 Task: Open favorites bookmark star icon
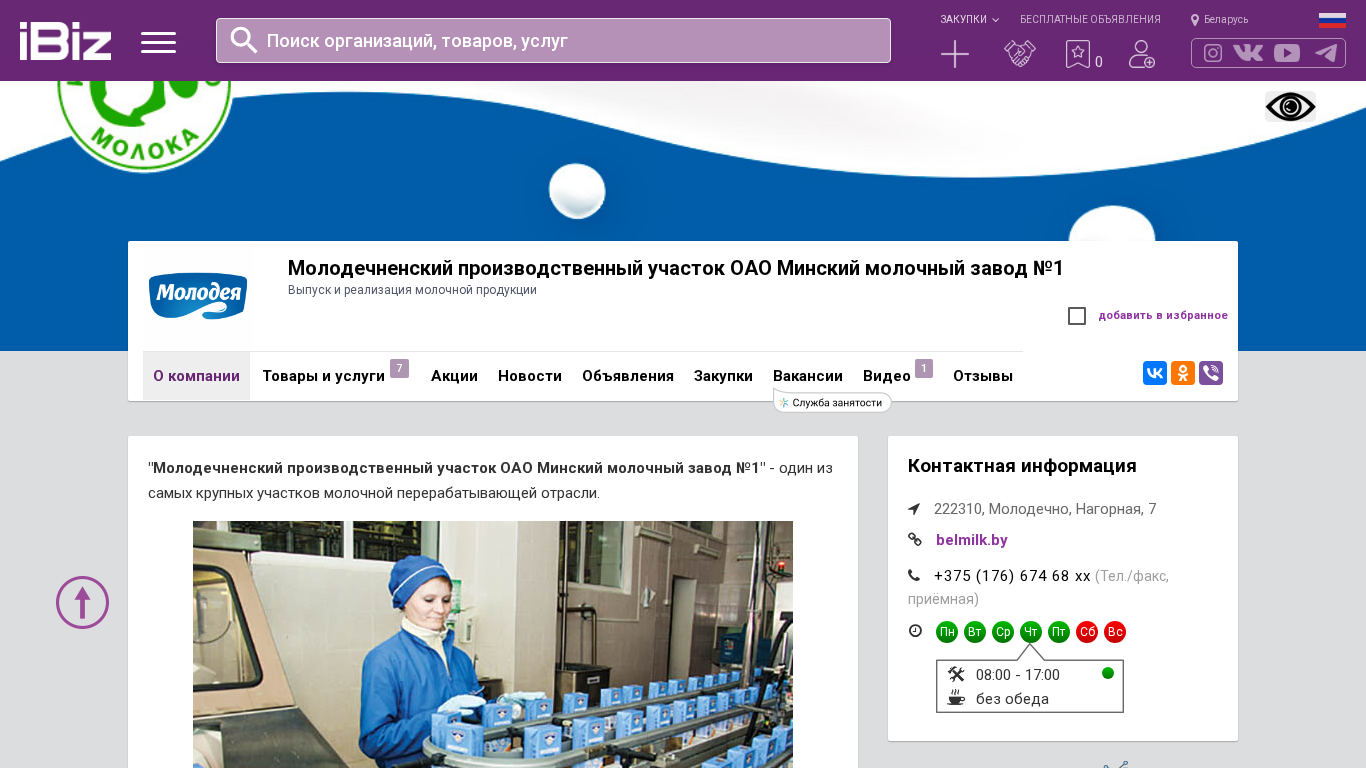pyautogui.click(x=1078, y=54)
